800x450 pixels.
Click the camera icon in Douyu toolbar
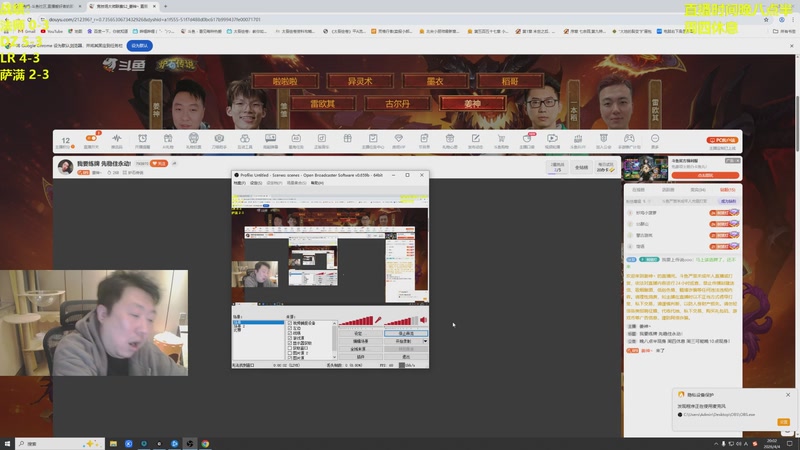[219, 138]
